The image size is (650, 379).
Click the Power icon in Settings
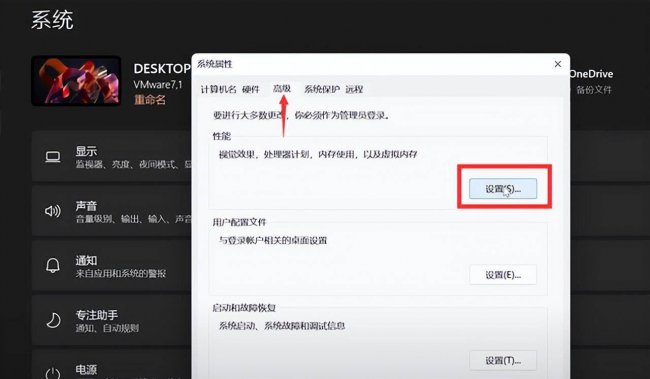[53, 373]
